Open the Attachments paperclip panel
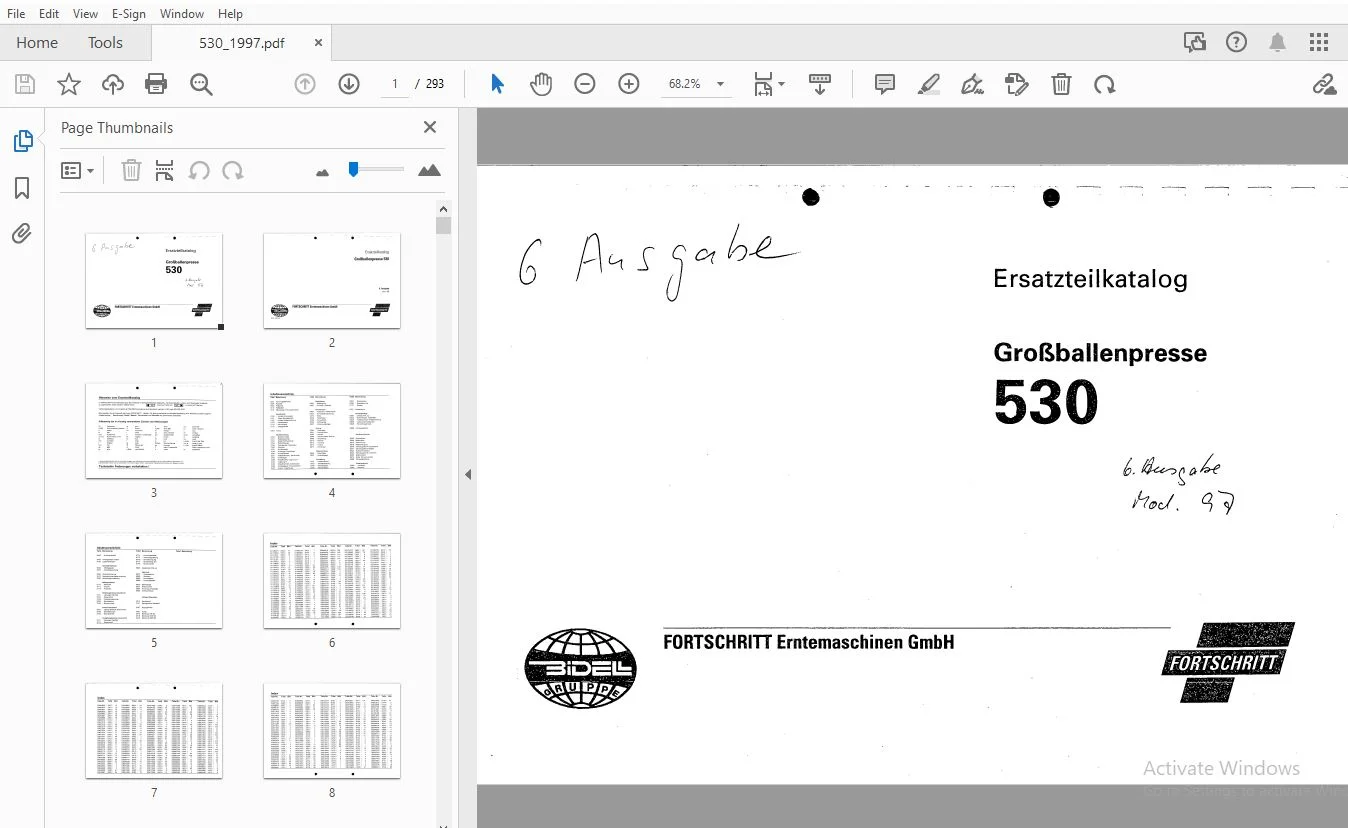 (x=22, y=234)
